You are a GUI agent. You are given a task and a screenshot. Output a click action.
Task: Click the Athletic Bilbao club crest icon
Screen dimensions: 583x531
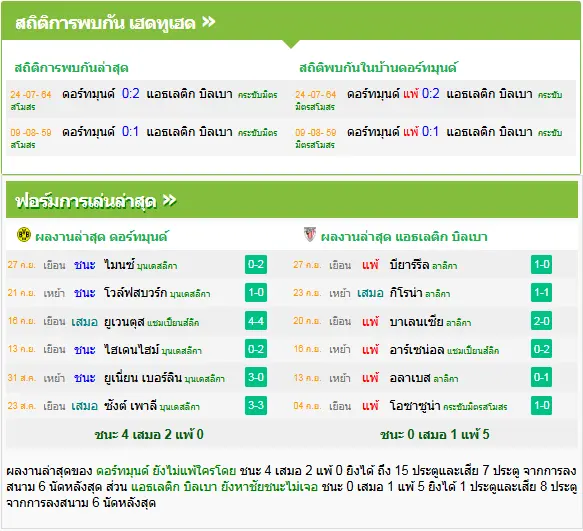(x=310, y=235)
